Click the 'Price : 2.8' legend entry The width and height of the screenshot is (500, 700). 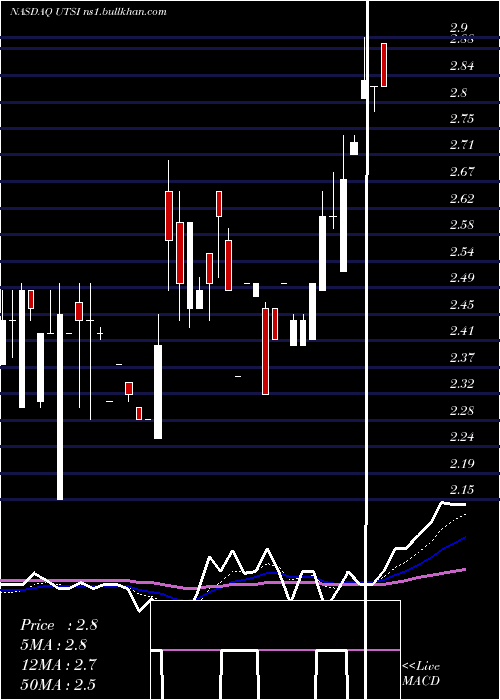[x=59, y=625]
